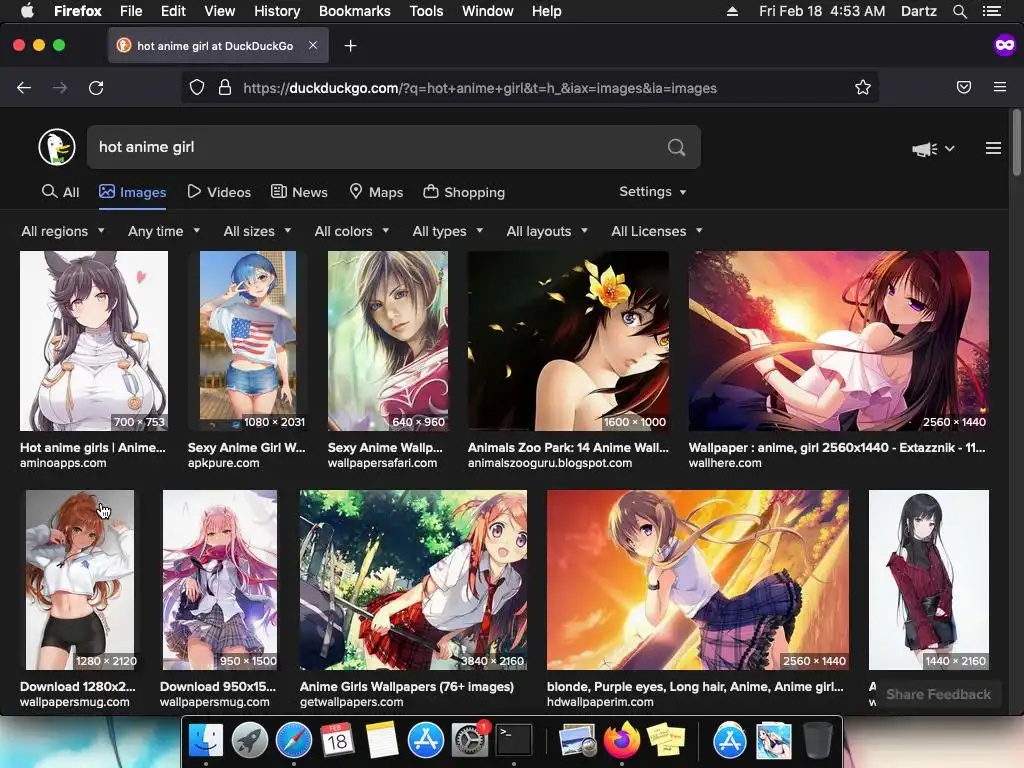Open 3840 × 2160 wallpaper thumbnail

[413, 580]
